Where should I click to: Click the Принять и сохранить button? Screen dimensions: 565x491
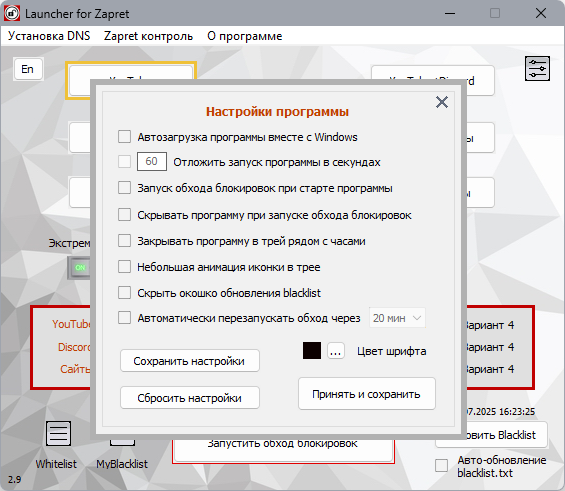[x=366, y=394]
